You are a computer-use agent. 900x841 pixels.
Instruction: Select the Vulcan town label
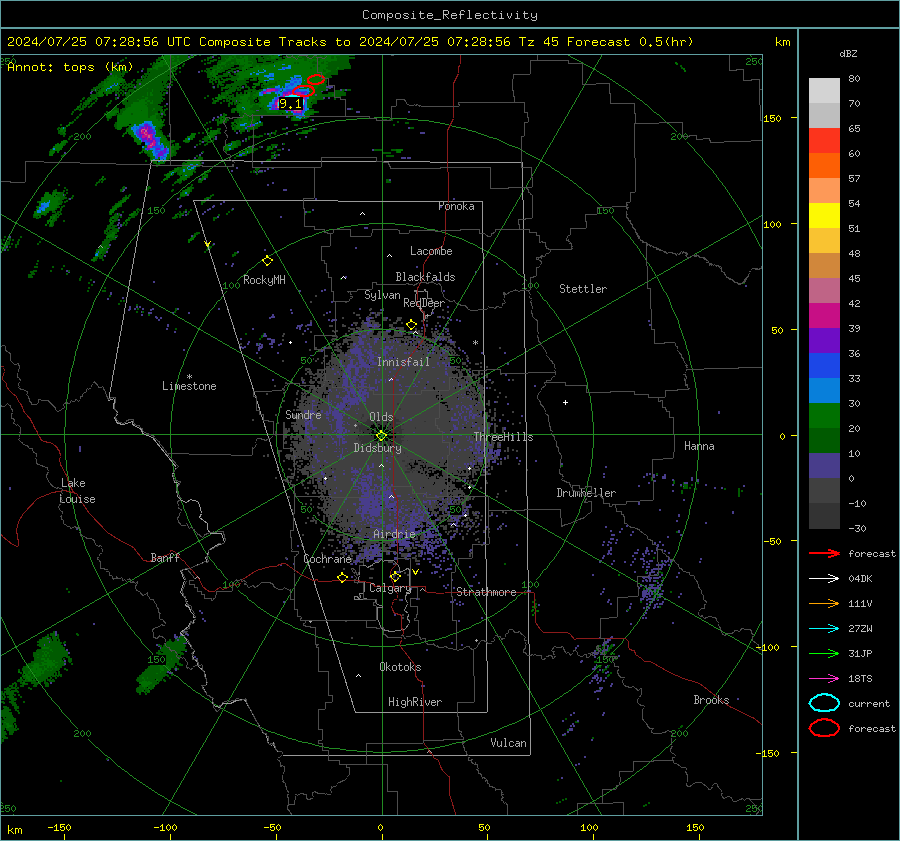coord(509,743)
